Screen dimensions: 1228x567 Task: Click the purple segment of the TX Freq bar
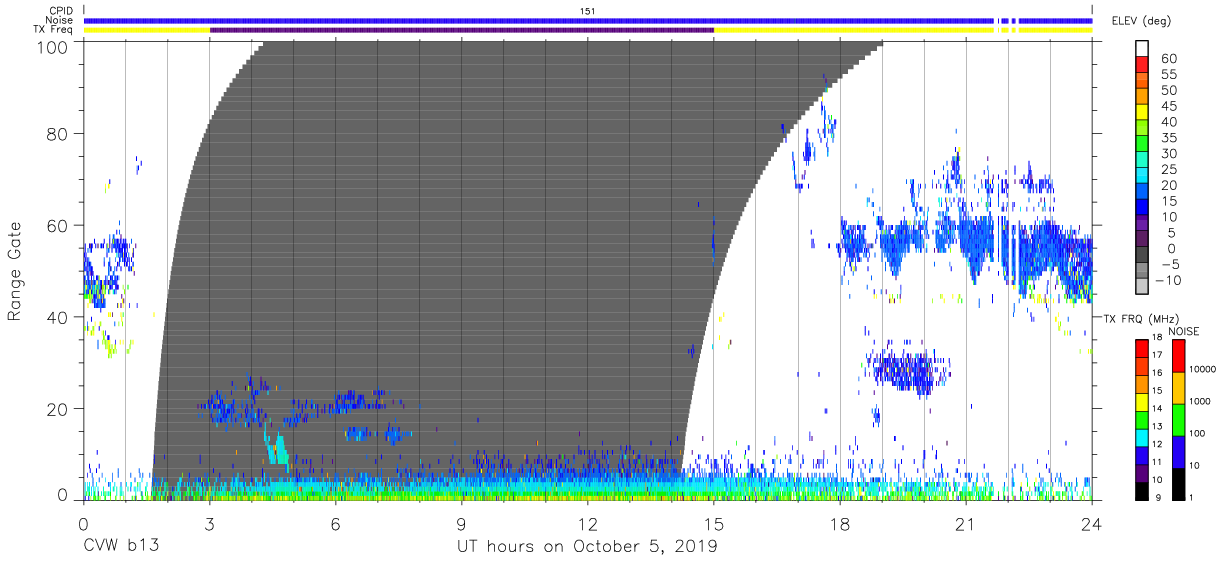(462, 30)
